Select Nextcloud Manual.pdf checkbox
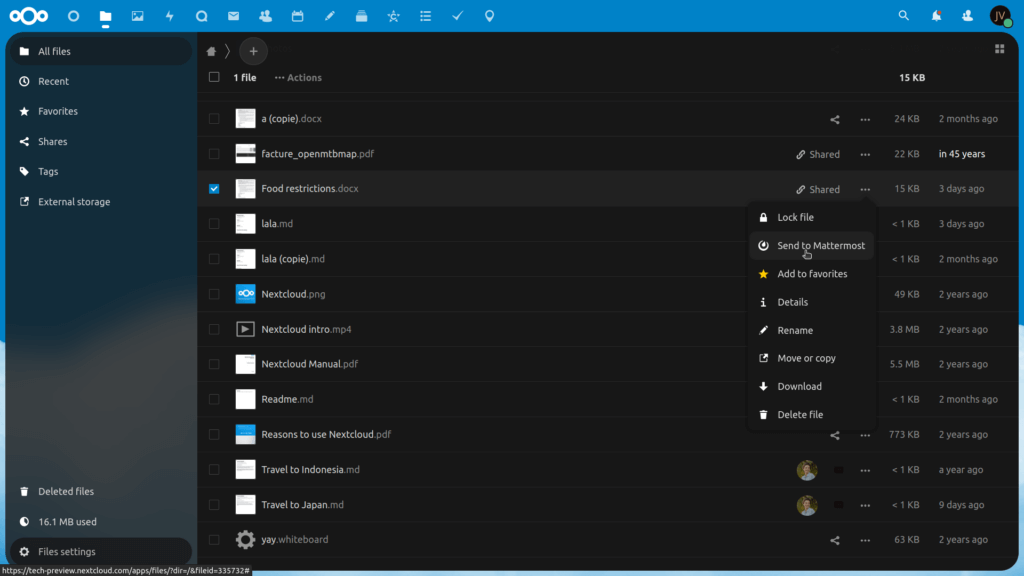Image resolution: width=1024 pixels, height=576 pixels. pyautogui.click(x=214, y=364)
